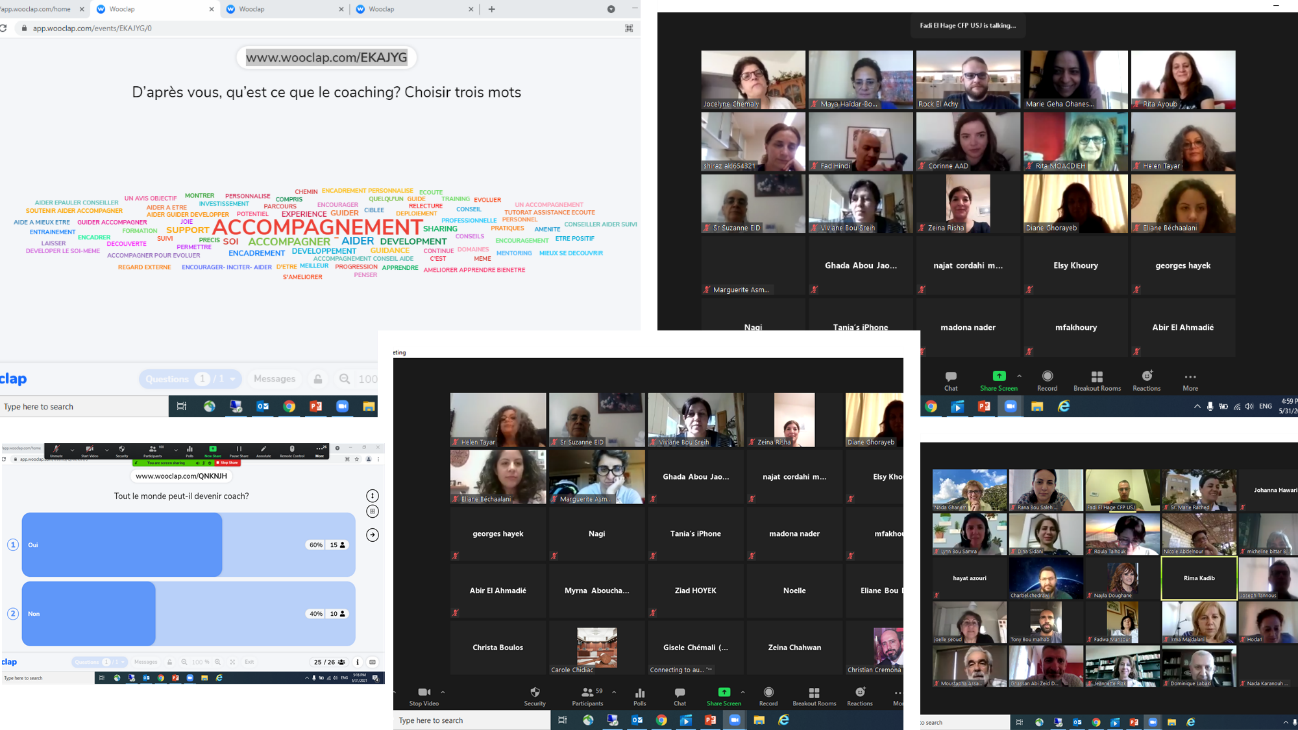
Task: Open Participants (59) in center Zoom window
Action: [587, 696]
